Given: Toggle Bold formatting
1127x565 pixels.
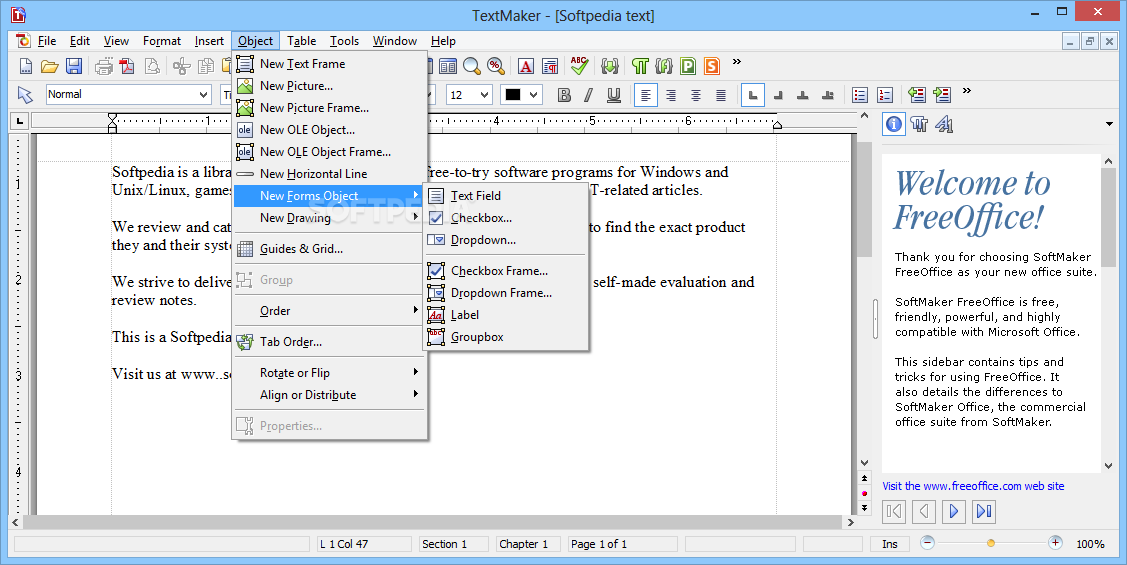Looking at the screenshot, I should click(x=564, y=95).
